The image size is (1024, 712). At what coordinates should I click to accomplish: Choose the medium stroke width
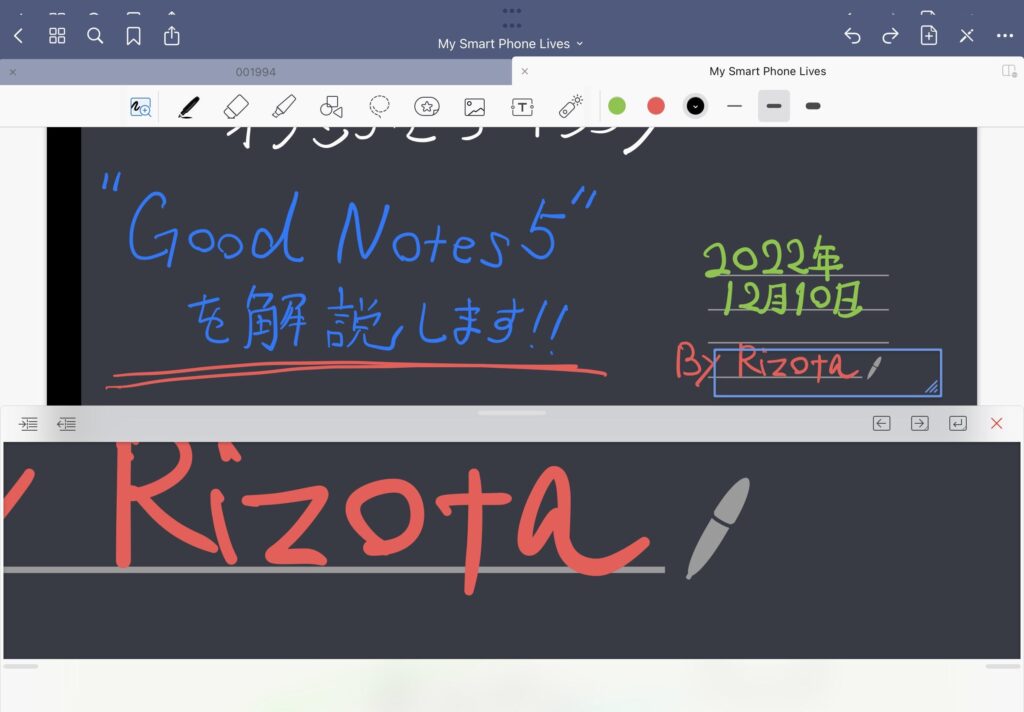774,106
